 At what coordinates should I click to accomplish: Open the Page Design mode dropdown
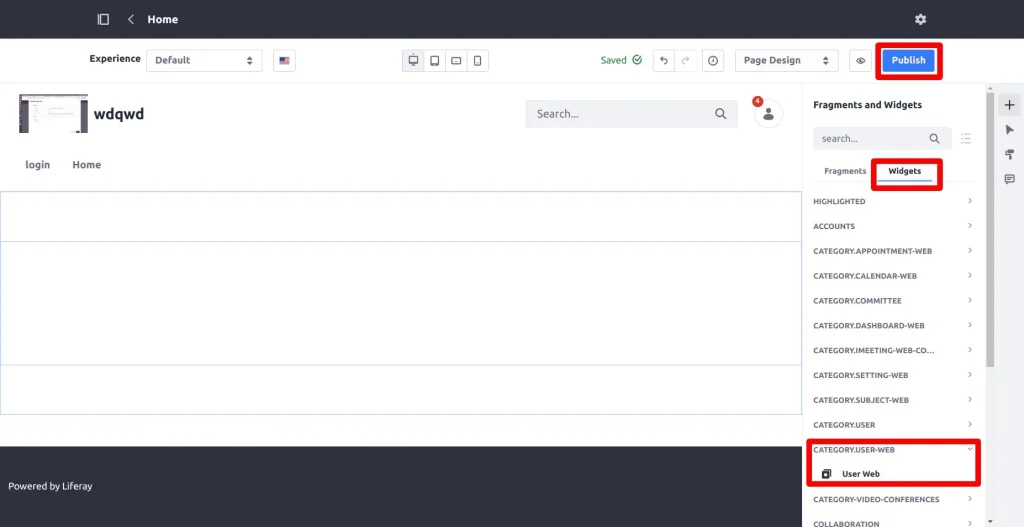click(787, 60)
